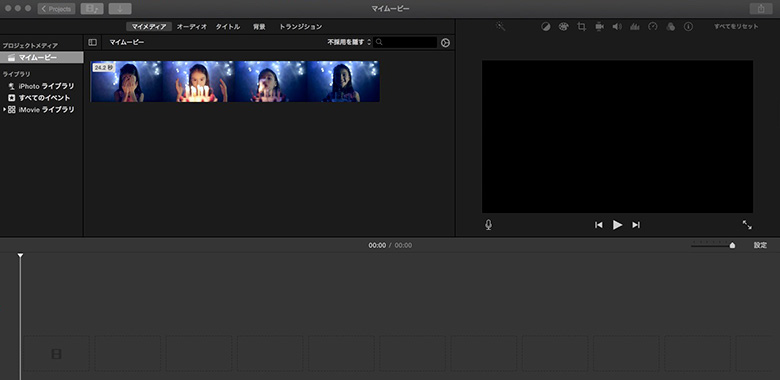780x380 pixels.
Task: Switch to the 背景 tab
Action: click(259, 27)
